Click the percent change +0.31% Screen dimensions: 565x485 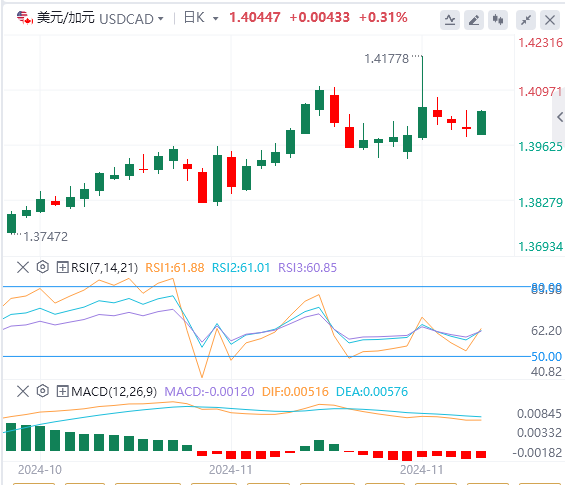click(383, 17)
